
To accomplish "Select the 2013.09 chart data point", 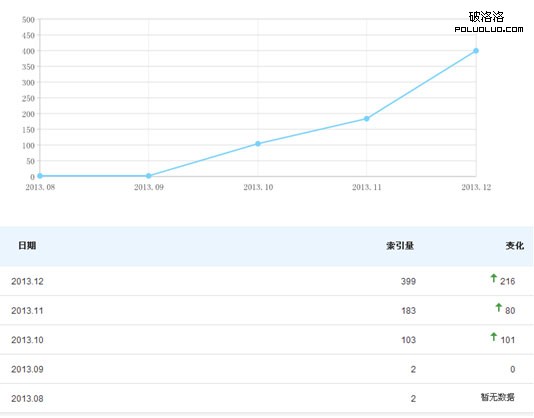I will tap(148, 176).
